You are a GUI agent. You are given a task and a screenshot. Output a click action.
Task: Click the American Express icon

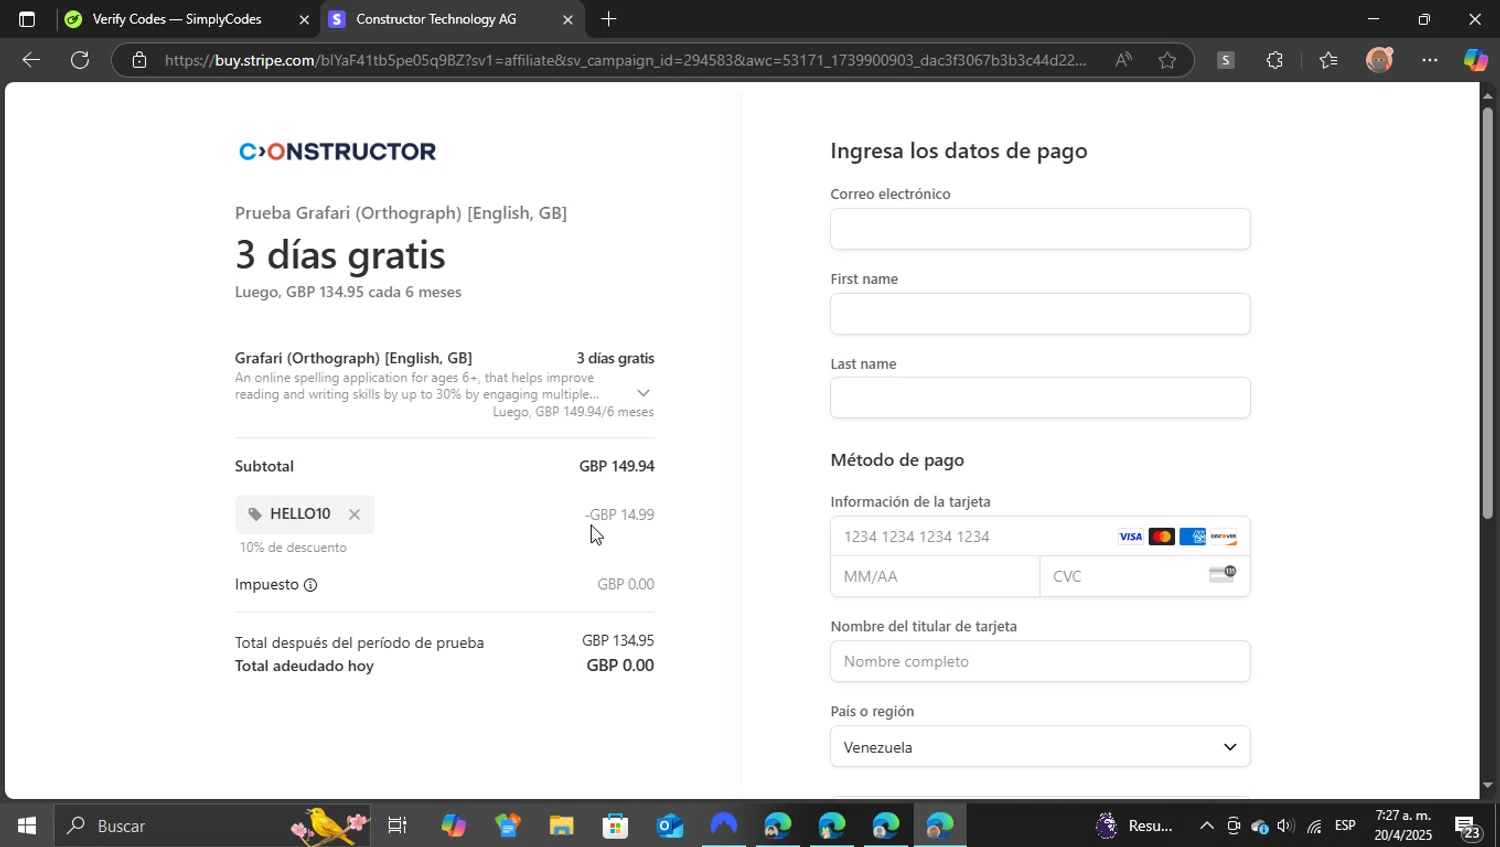1192,537
